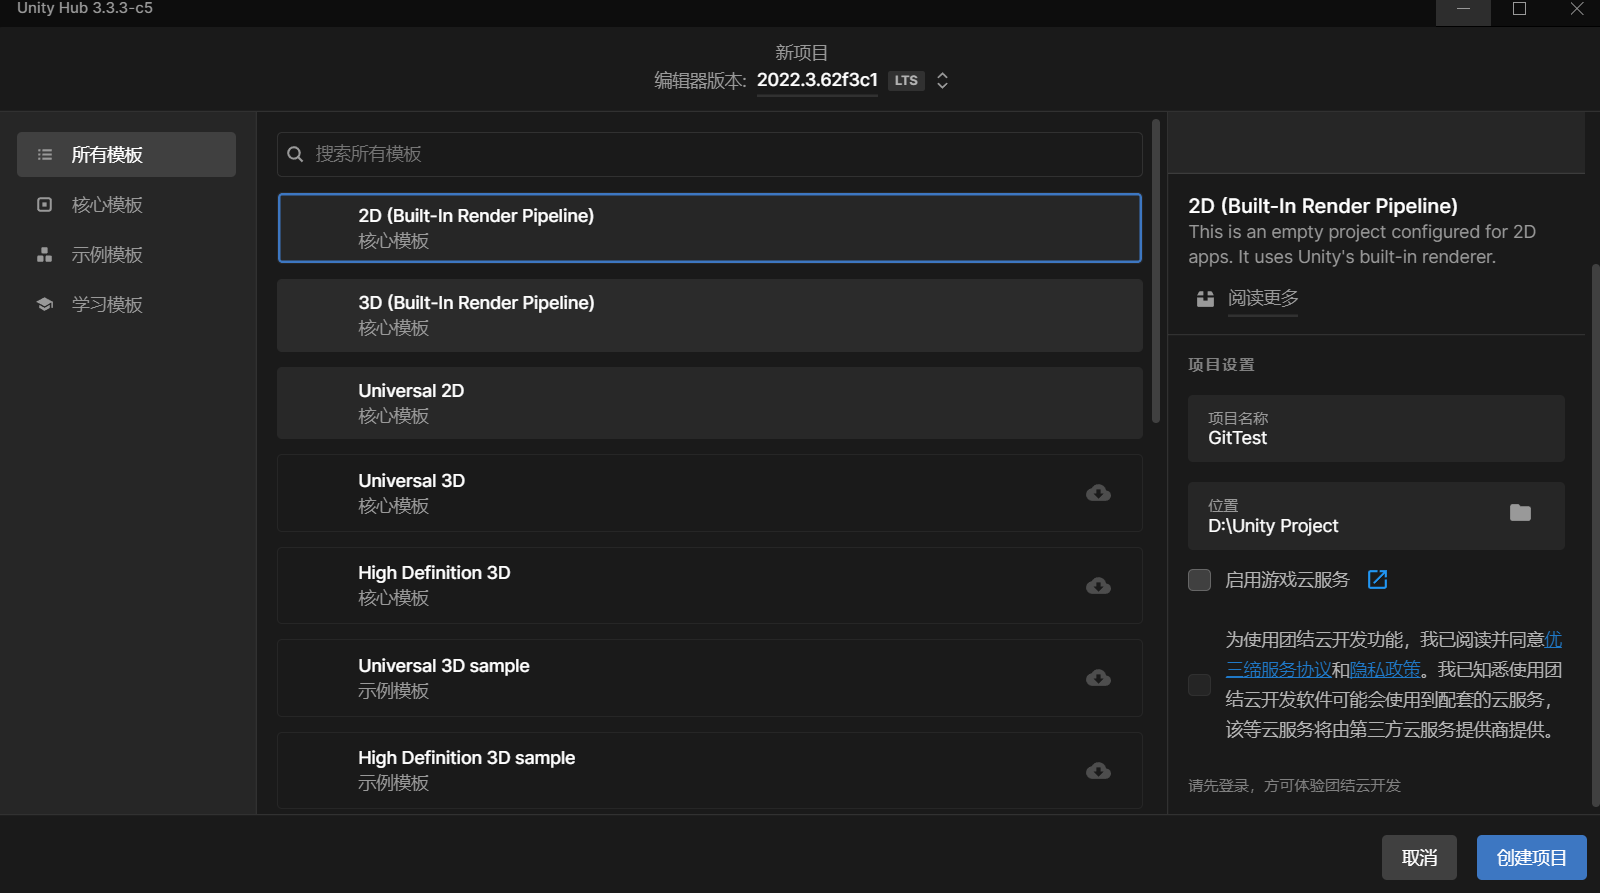Open the 隐私政策 link

[1385, 670]
